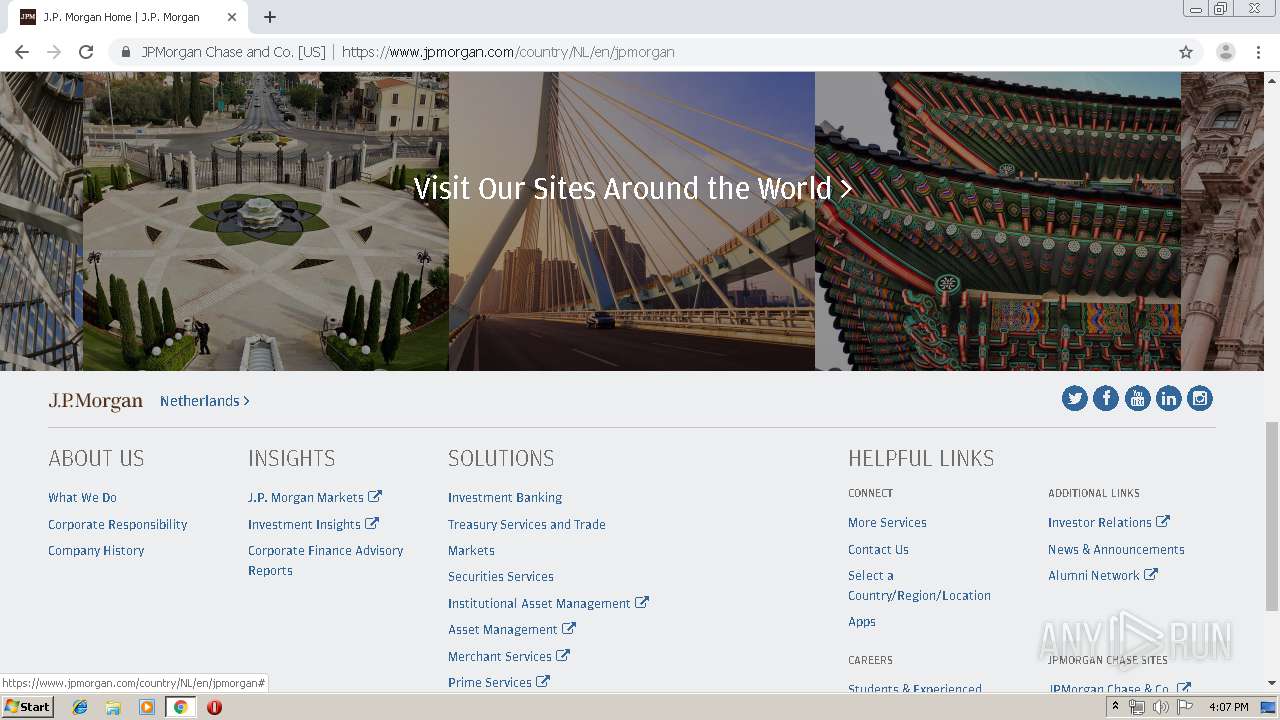Open Corporate Finance Advisory Reports
Image resolution: width=1280 pixels, height=720 pixels.
(x=325, y=561)
